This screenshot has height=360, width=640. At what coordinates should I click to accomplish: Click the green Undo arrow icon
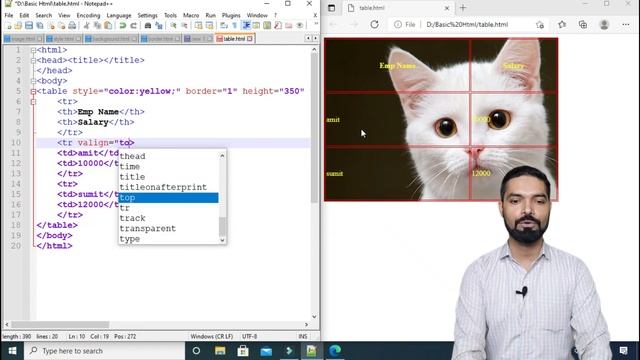[x=122, y=26]
